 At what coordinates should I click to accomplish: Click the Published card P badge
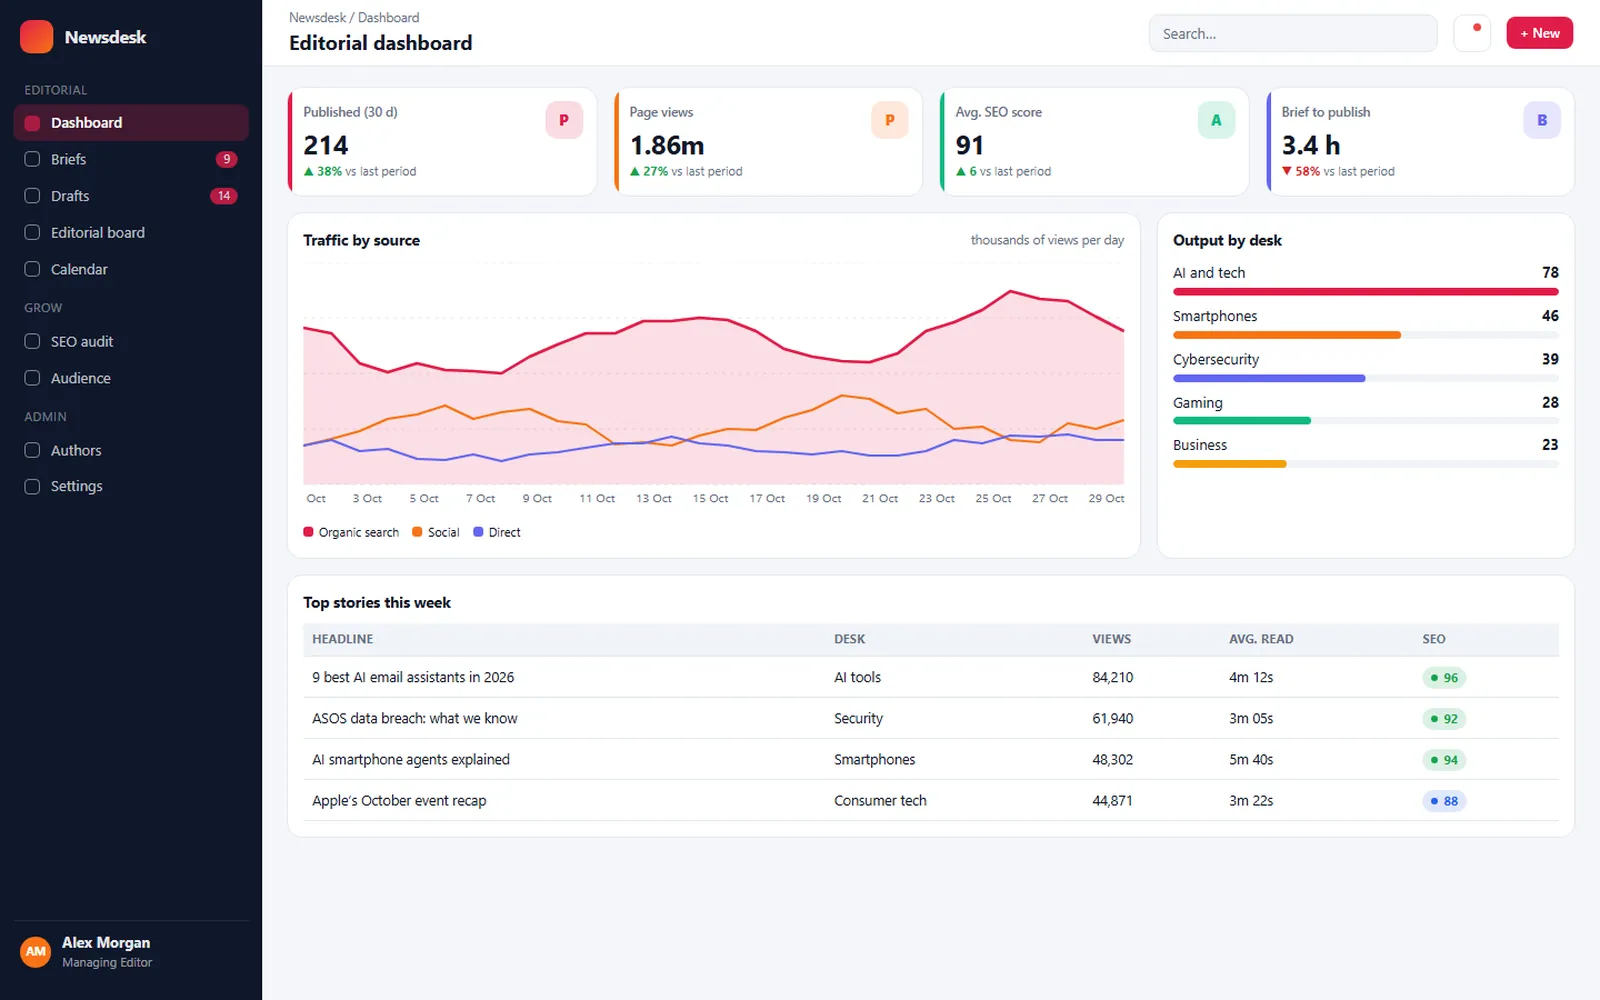[x=564, y=120]
